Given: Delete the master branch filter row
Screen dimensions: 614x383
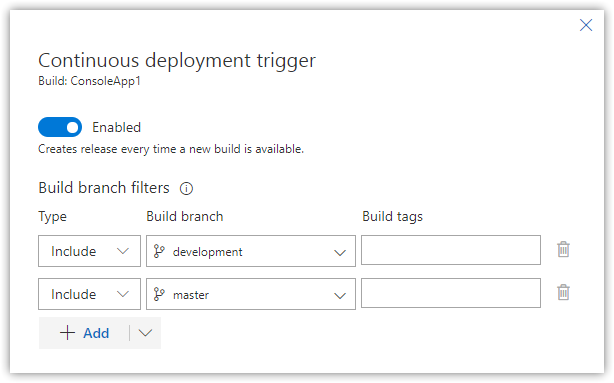Looking at the screenshot, I should 563,293.
